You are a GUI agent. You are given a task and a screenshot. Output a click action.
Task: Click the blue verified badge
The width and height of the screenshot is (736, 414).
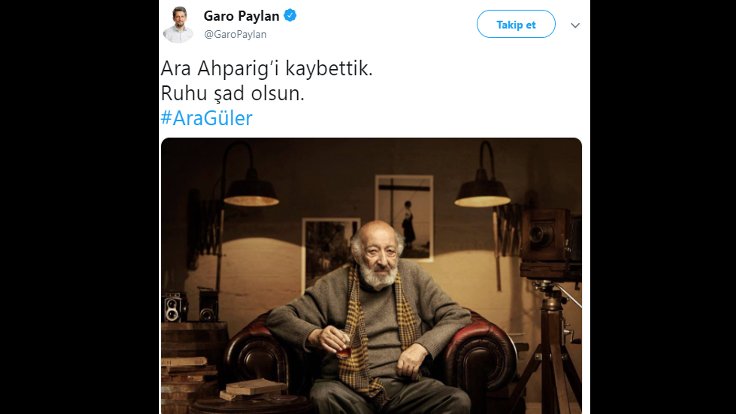290,15
